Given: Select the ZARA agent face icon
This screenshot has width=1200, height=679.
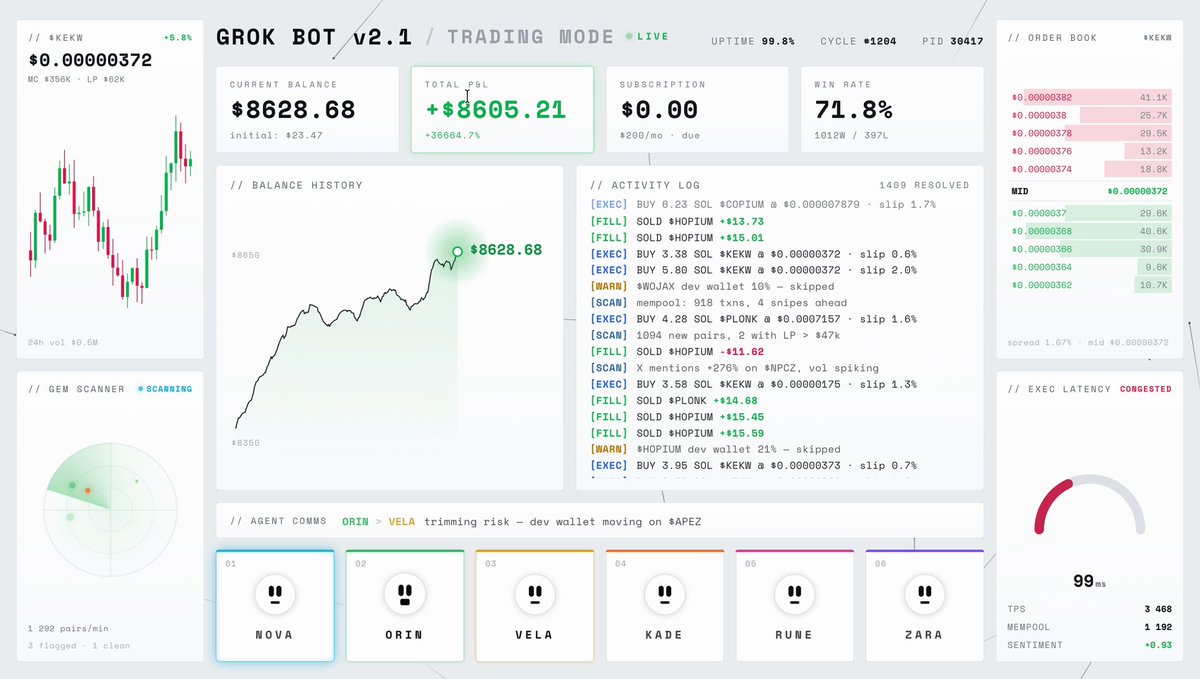Looking at the screenshot, I should click(924, 594).
